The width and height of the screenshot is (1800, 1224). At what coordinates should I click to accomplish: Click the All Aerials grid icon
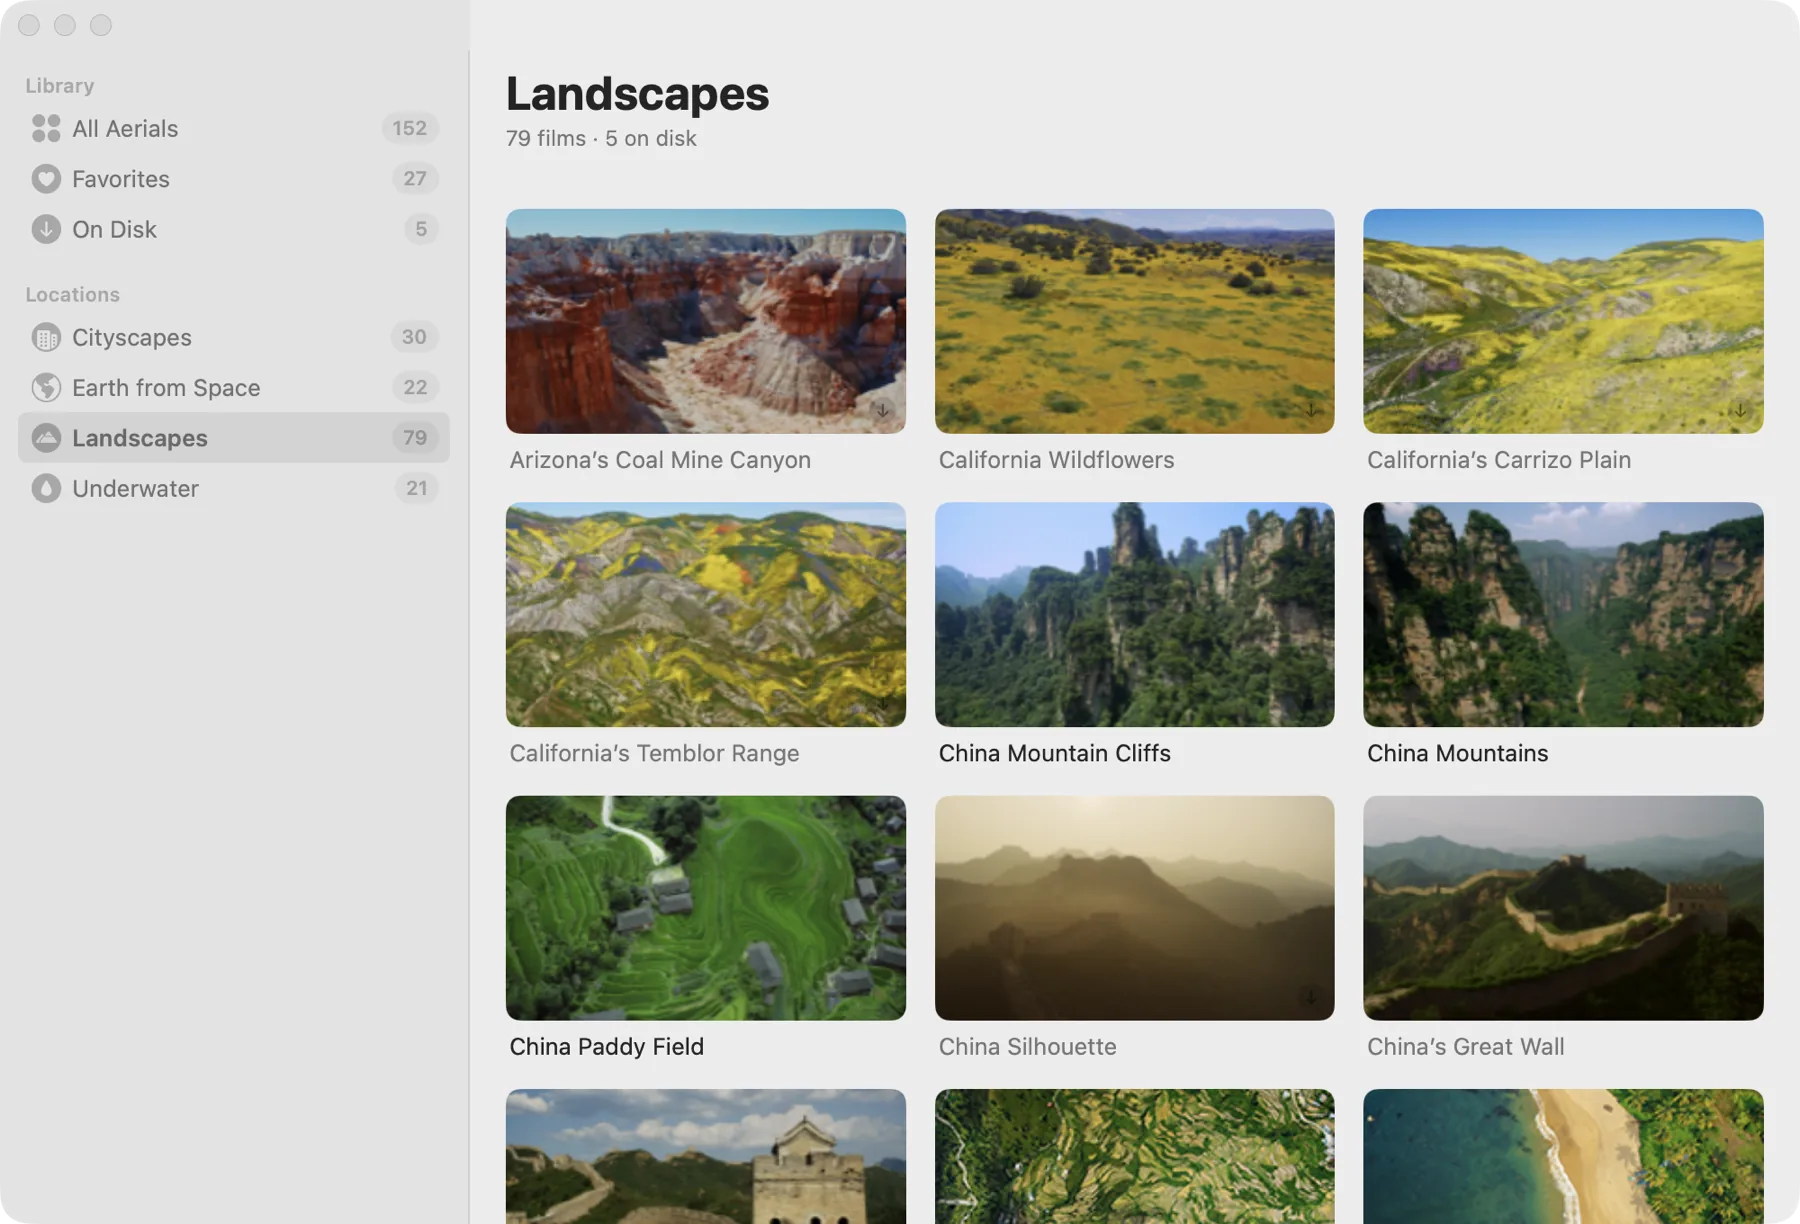tap(46, 128)
